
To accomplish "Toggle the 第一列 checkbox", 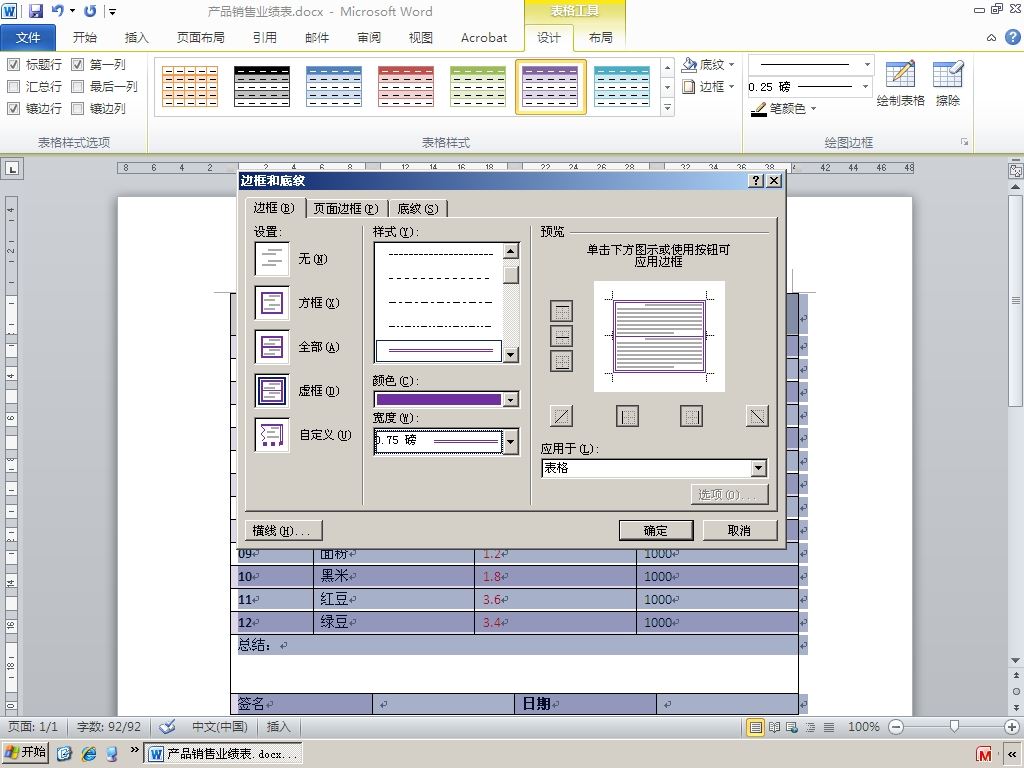I will pyautogui.click(x=78, y=64).
